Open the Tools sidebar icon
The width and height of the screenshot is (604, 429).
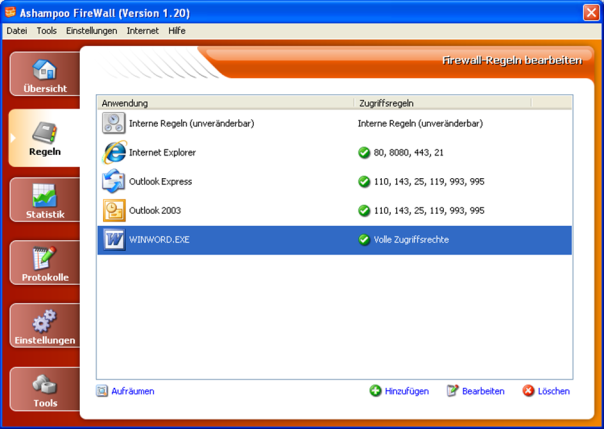click(45, 384)
